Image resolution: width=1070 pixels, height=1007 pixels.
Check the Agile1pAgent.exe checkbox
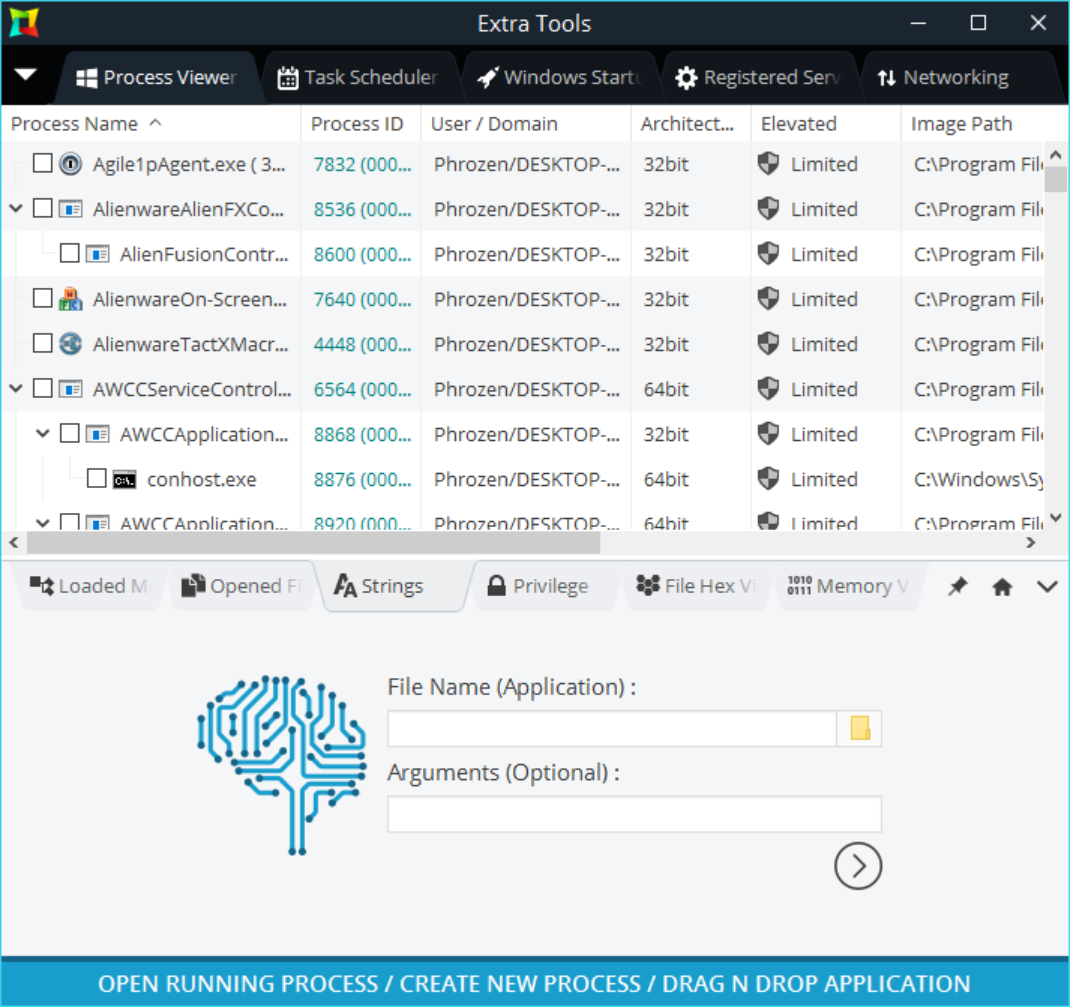42,163
